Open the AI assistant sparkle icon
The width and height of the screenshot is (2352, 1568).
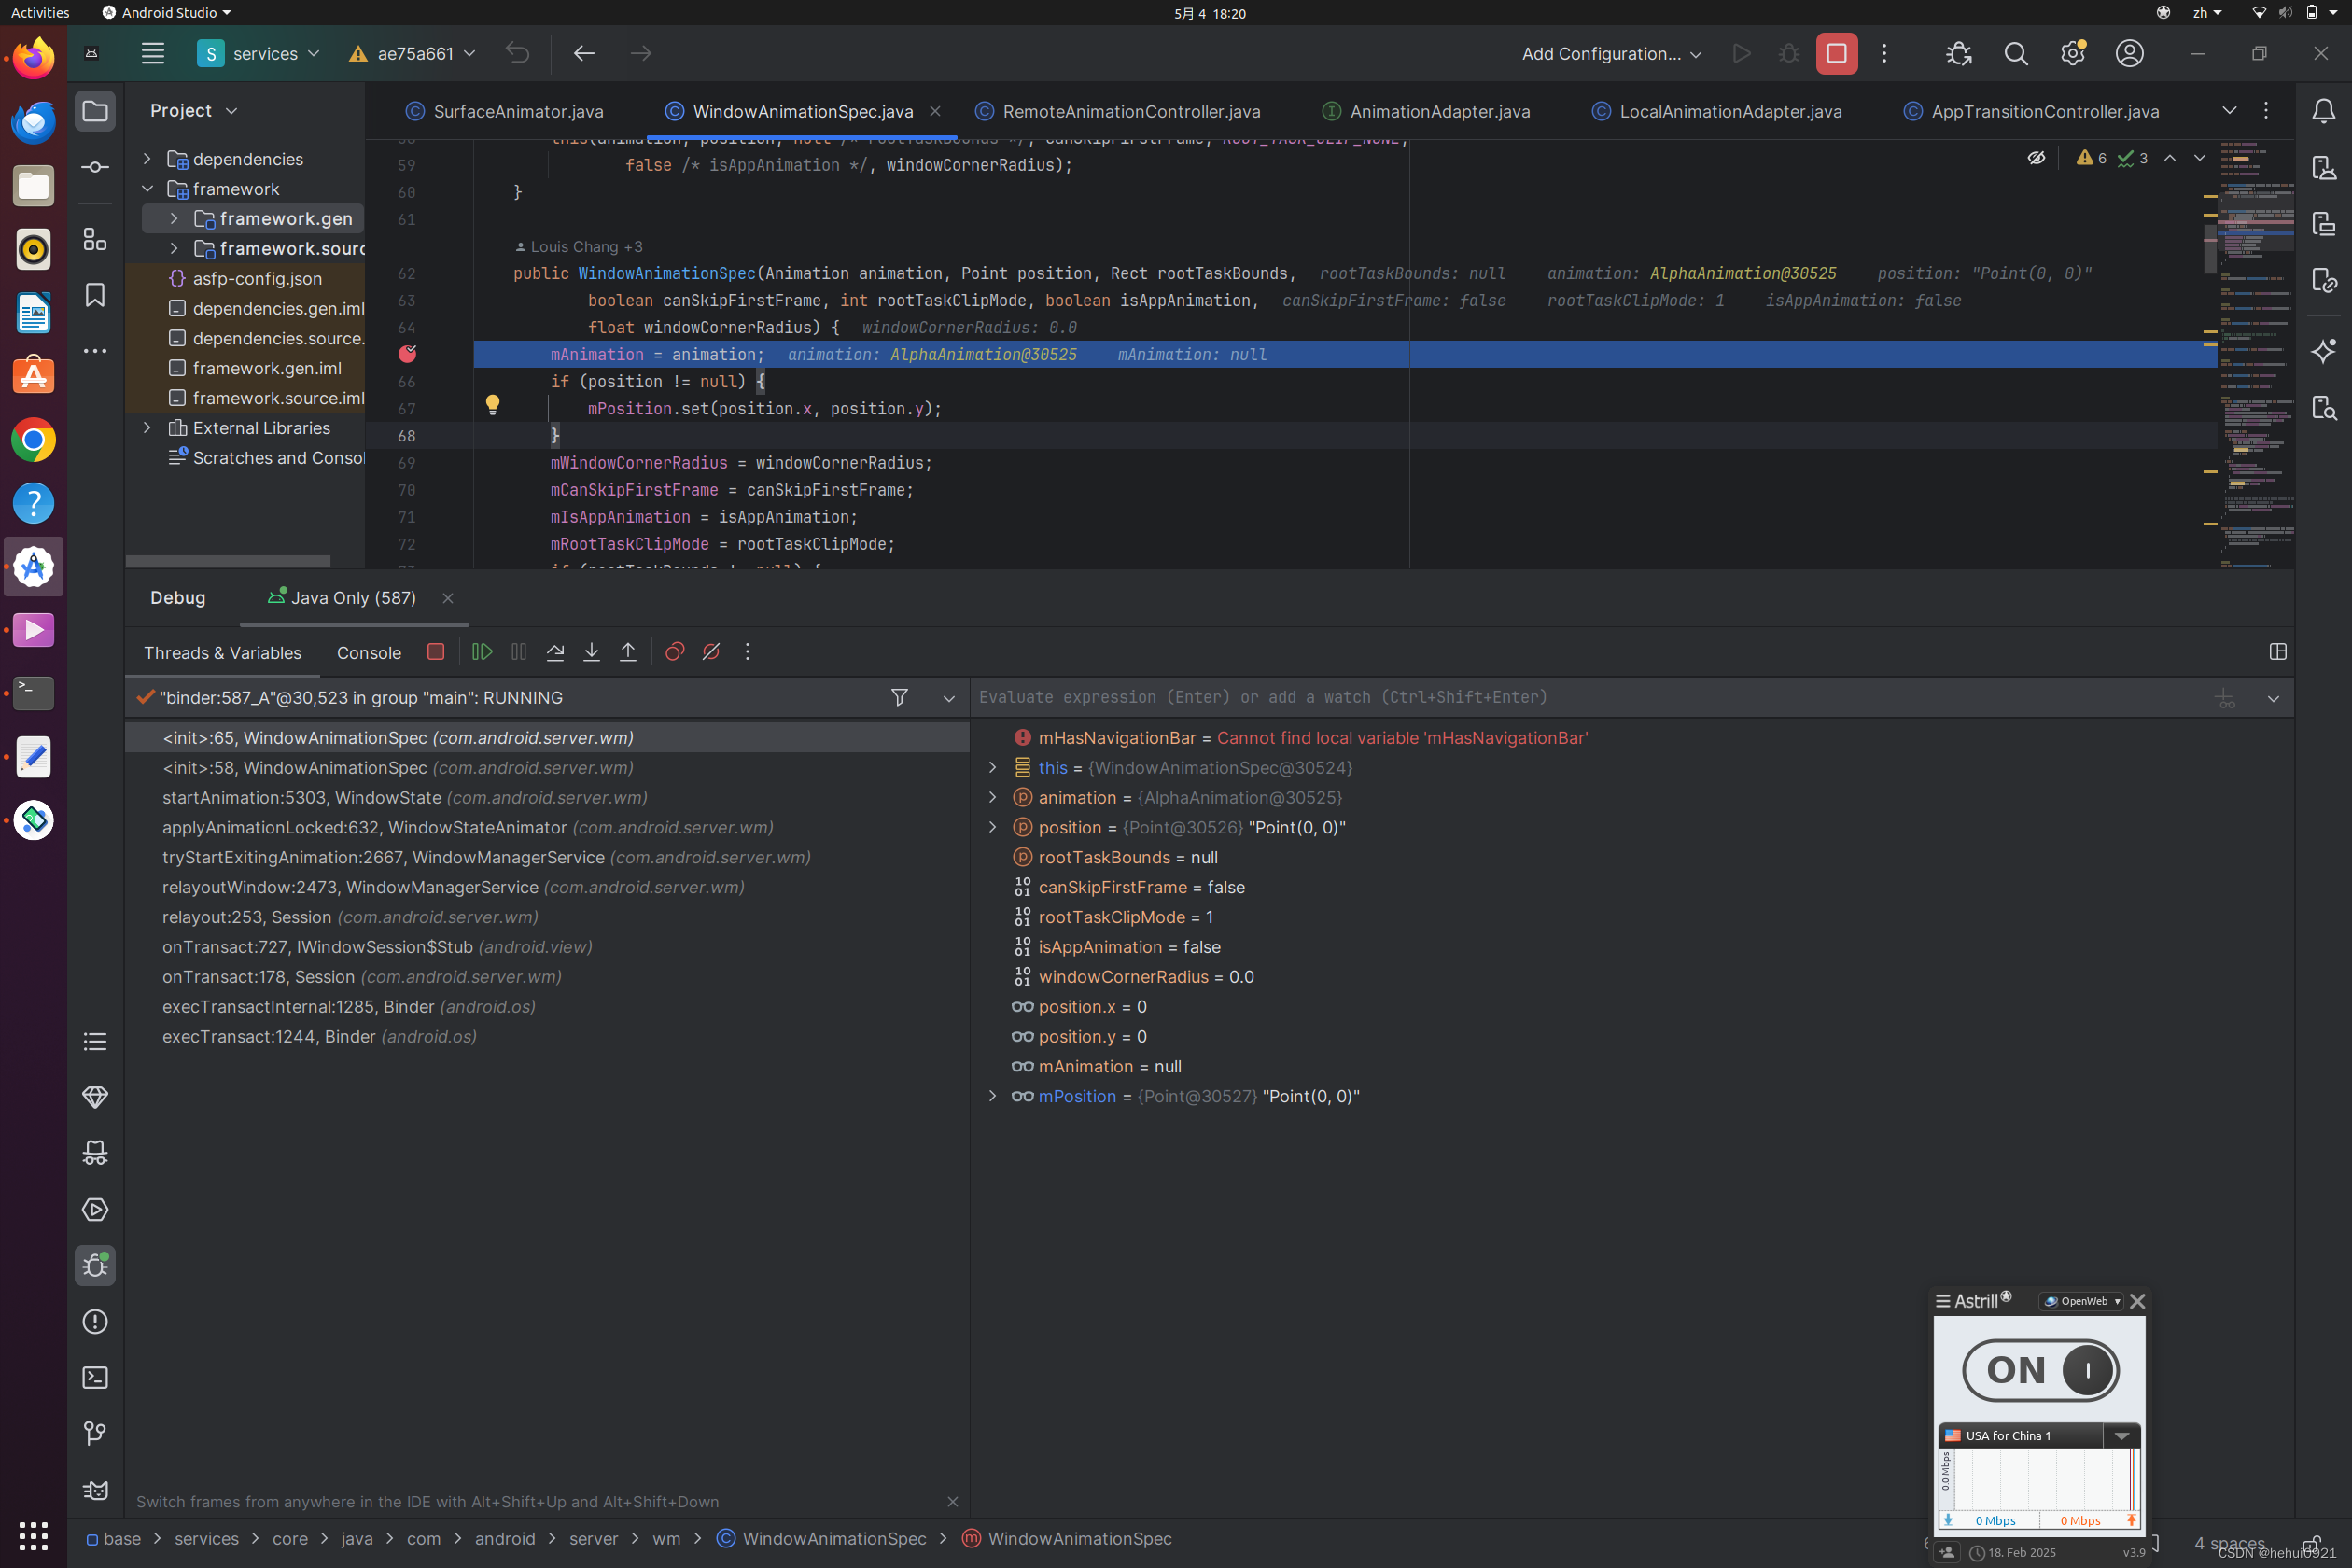(x=2323, y=351)
